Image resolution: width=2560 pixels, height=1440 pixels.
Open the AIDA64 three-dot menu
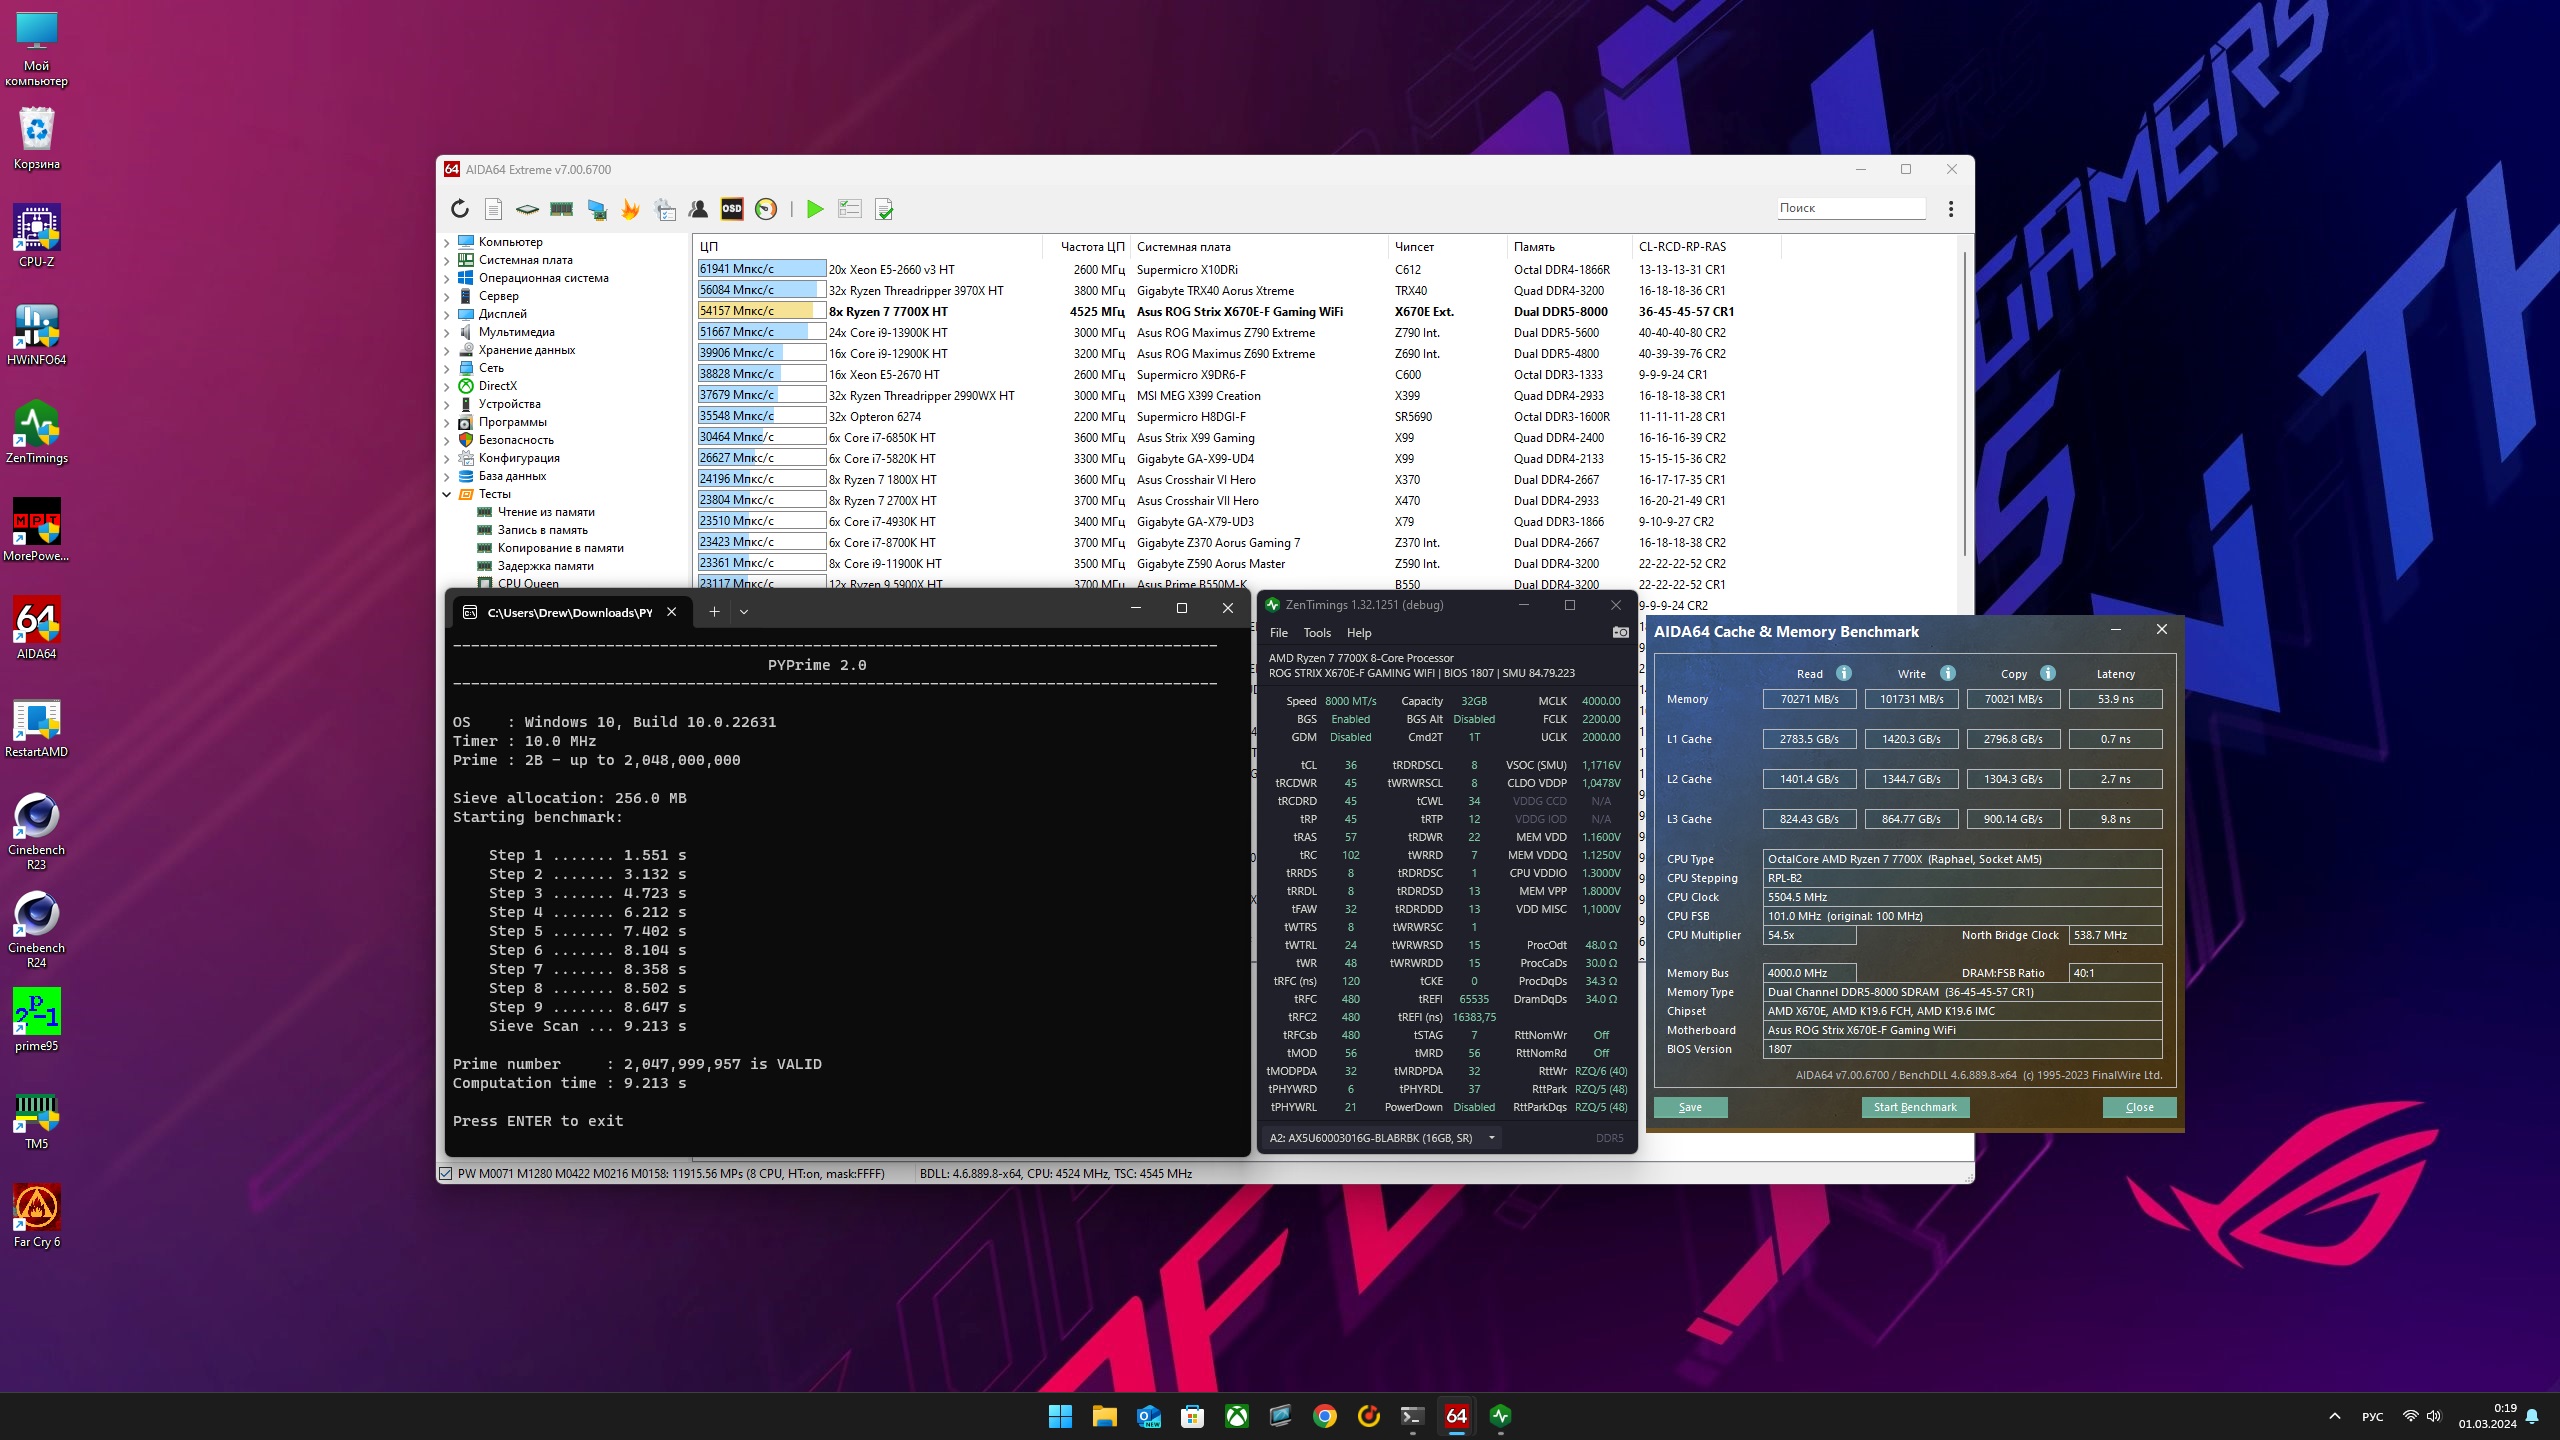point(1951,209)
